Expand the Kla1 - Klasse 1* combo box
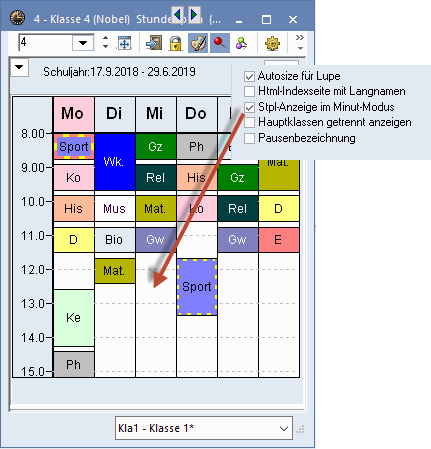This screenshot has height=449, width=431. click(204, 428)
